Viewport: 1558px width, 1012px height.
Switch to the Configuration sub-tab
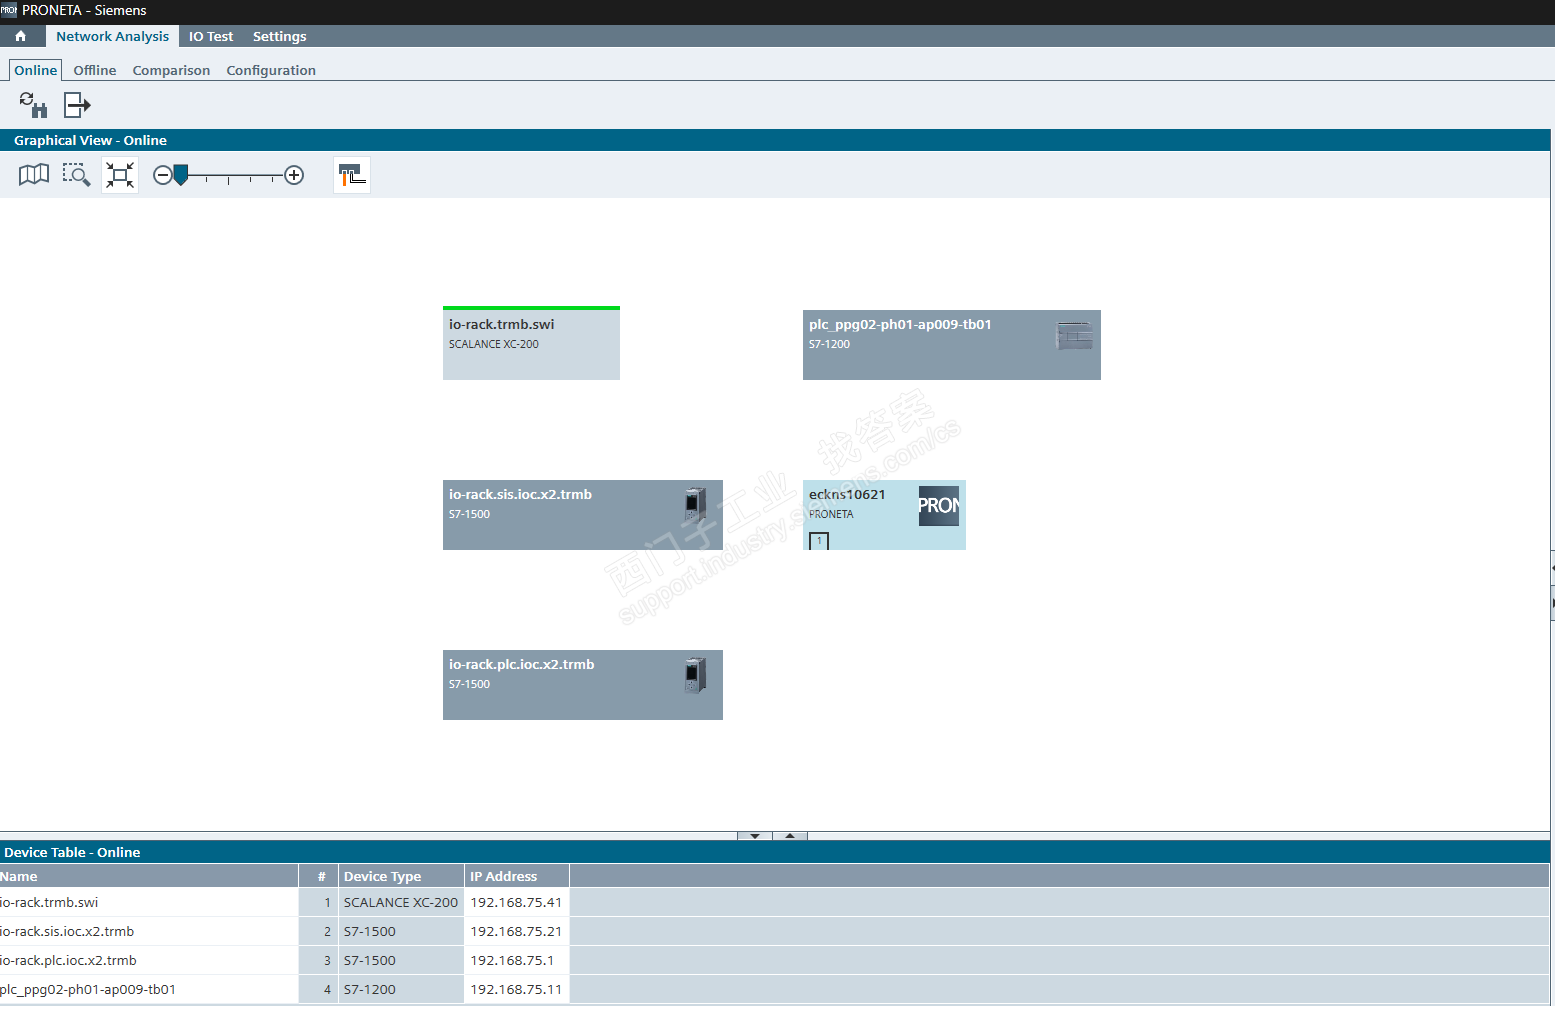[271, 70]
